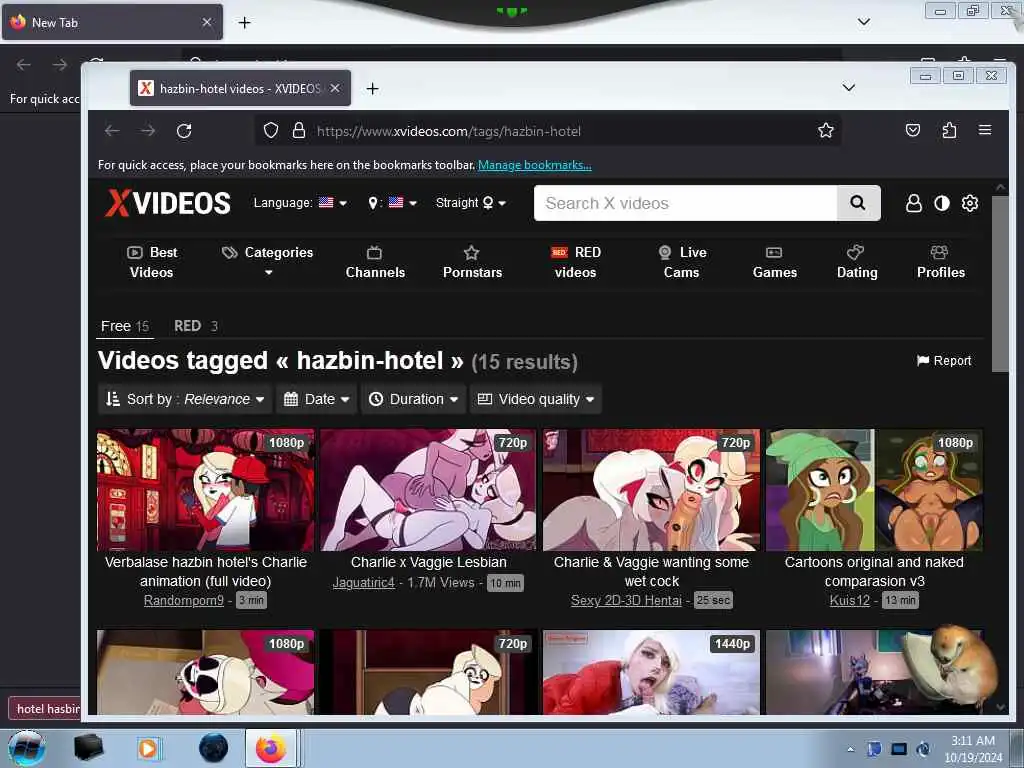Click the Search X videos input field
The width and height of the screenshot is (1024, 768).
click(x=685, y=203)
